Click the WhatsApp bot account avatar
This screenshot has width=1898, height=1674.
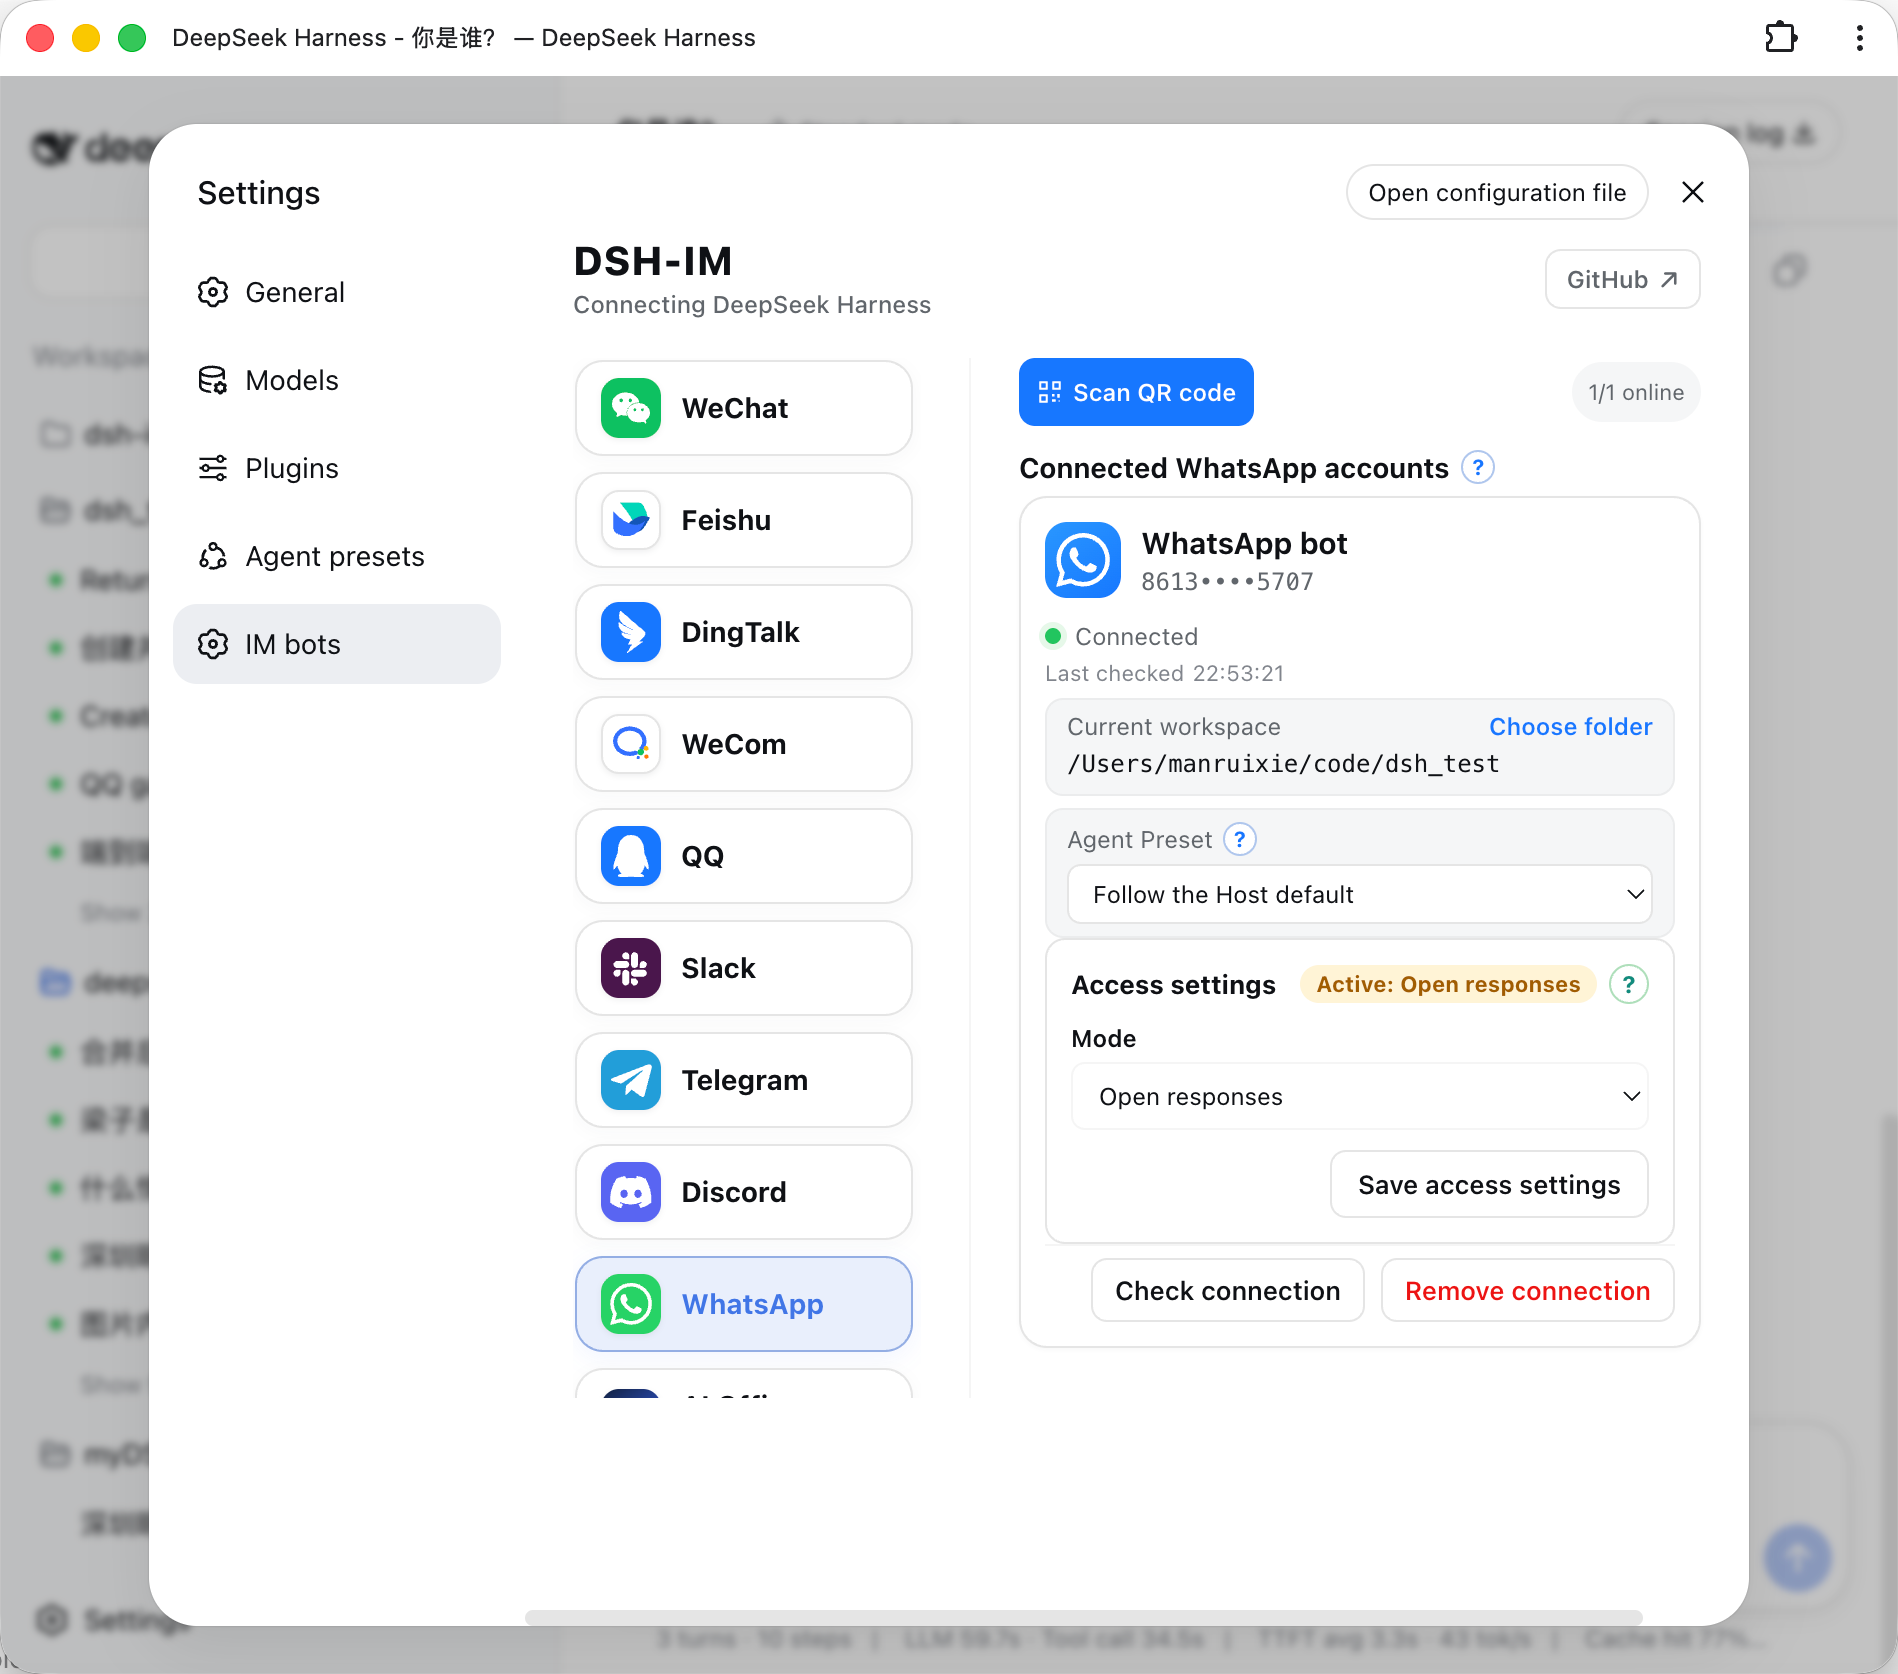[1082, 560]
